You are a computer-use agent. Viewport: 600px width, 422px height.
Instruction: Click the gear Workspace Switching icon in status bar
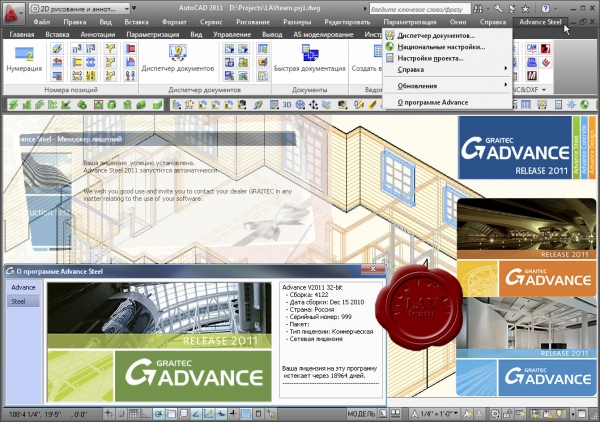(x=495, y=414)
